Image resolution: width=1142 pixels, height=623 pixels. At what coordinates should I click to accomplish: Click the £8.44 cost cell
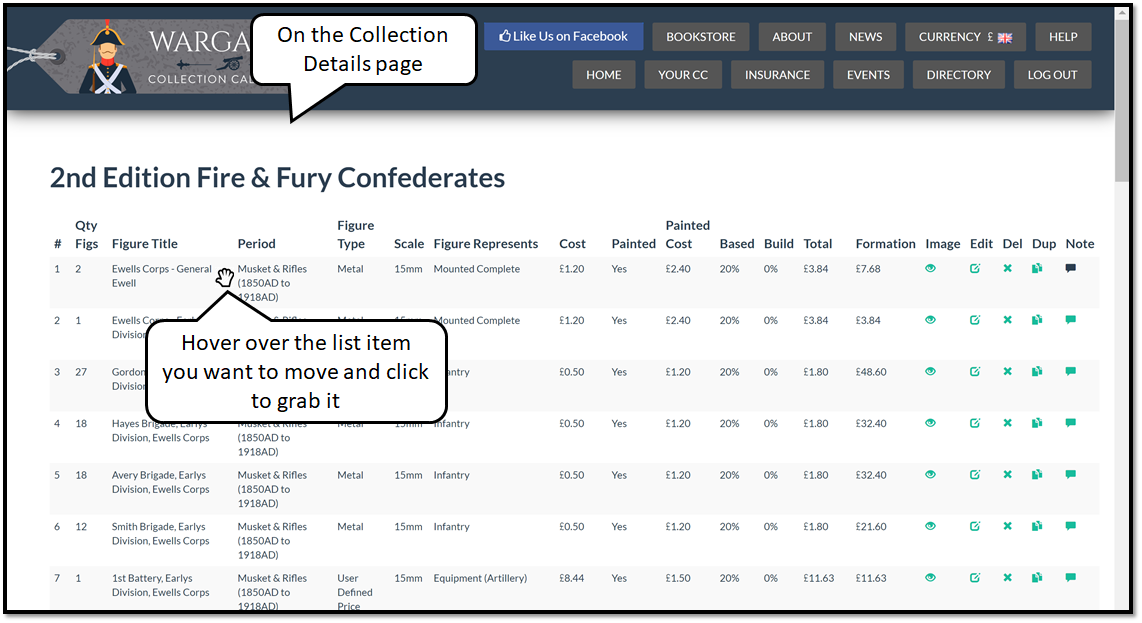click(572, 578)
